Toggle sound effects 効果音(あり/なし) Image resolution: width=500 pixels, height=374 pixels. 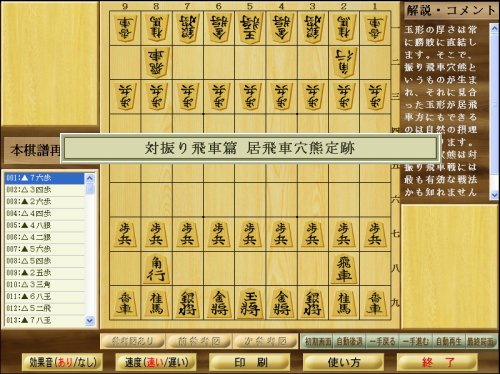point(62,362)
